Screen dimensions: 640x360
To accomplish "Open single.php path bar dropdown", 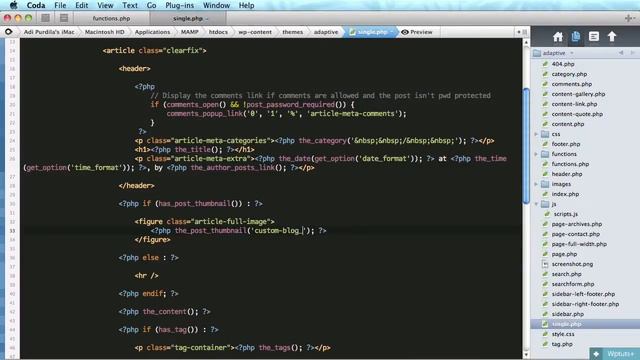I will (x=392, y=32).
